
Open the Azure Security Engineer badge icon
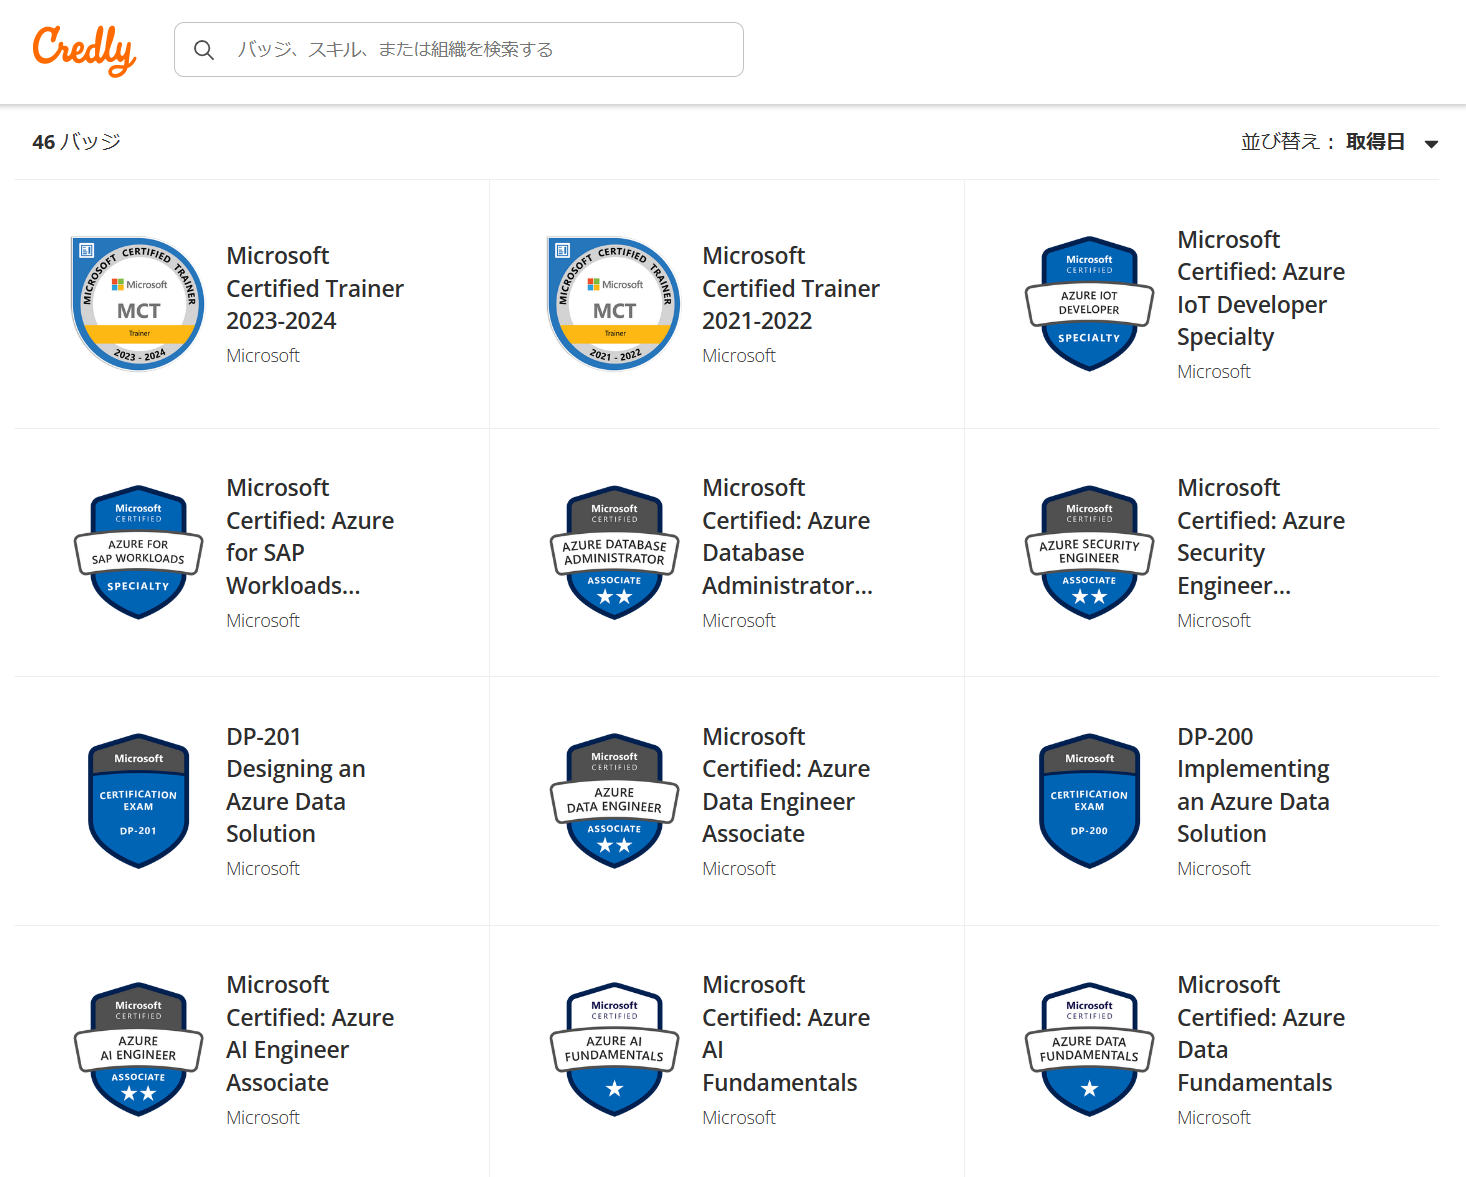1089,553
